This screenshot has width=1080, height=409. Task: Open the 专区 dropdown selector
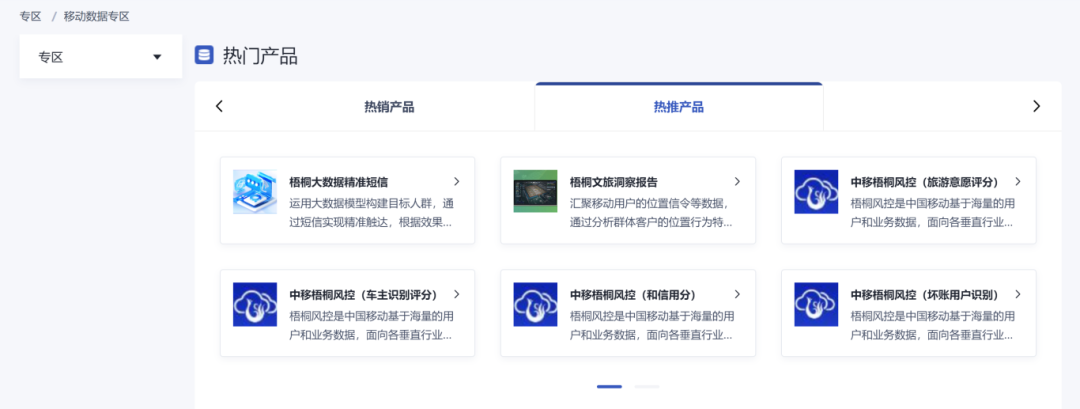click(x=100, y=57)
